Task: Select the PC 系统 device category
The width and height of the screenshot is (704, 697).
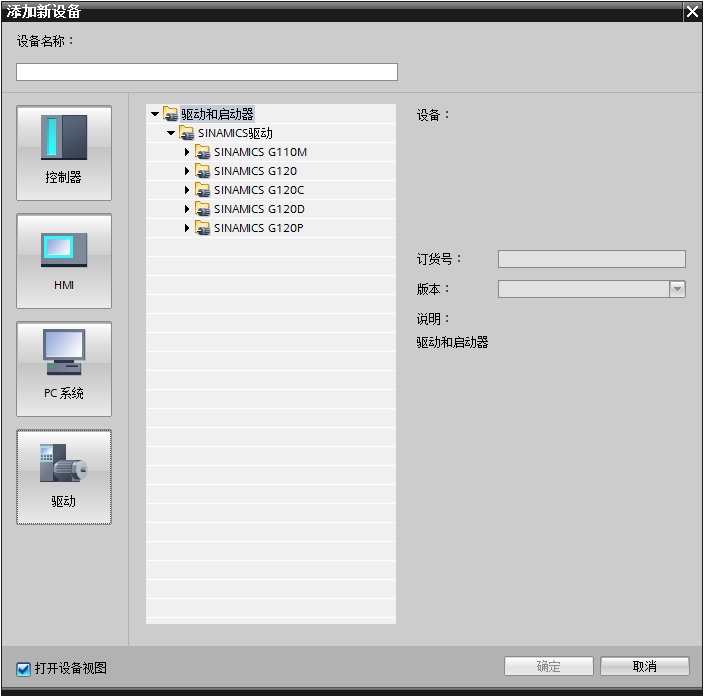Action: tap(64, 369)
